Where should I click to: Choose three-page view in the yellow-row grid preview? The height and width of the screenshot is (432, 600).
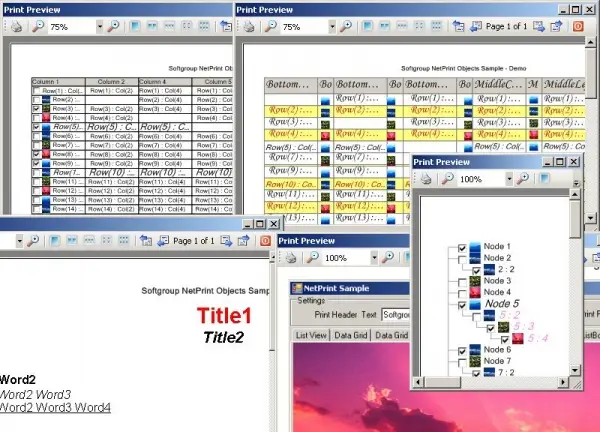click(402, 26)
